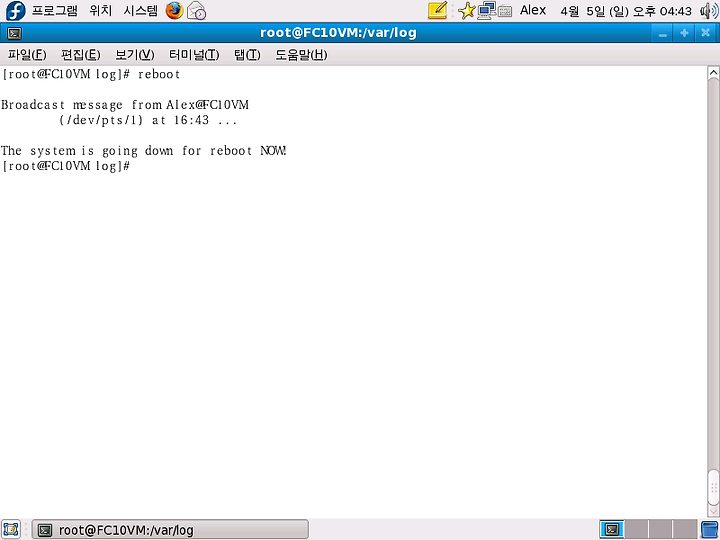Minimize the terminal window

click(x=662, y=33)
